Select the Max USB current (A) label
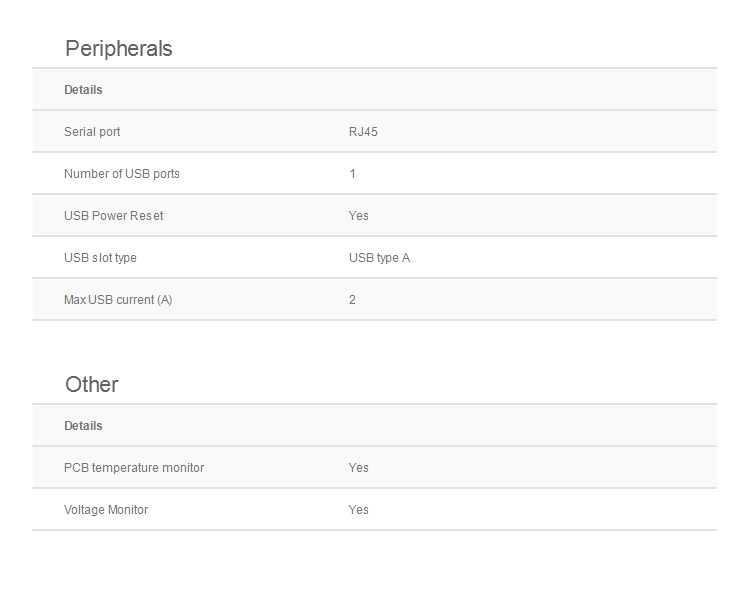The height and width of the screenshot is (600, 750). (118, 300)
